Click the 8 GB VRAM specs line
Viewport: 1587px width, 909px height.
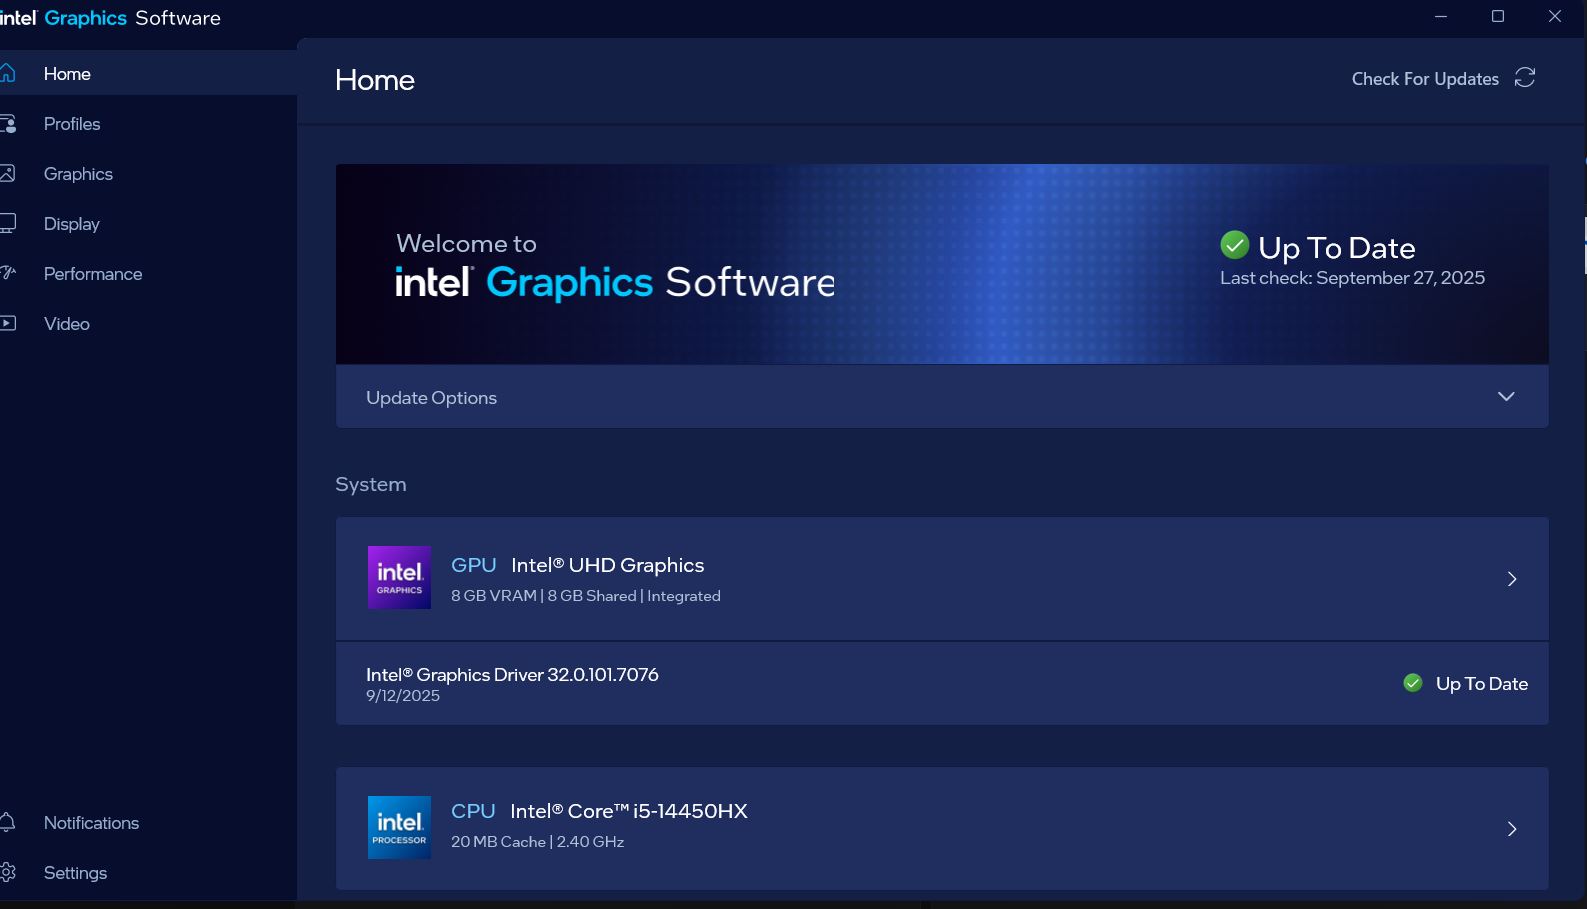(586, 596)
